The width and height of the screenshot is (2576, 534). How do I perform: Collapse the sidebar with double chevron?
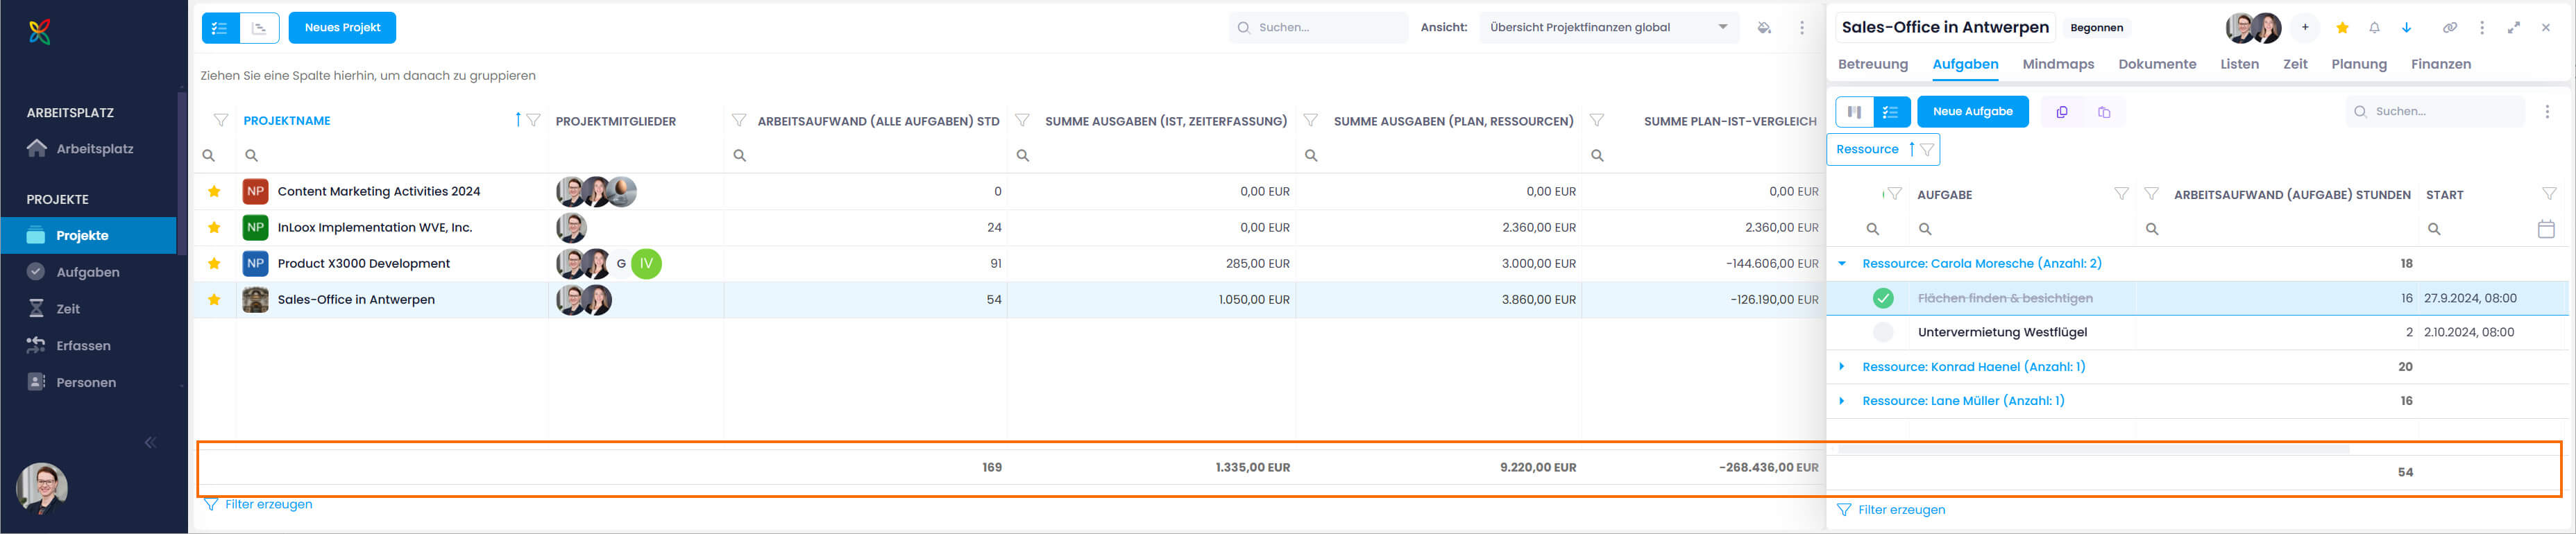[150, 442]
